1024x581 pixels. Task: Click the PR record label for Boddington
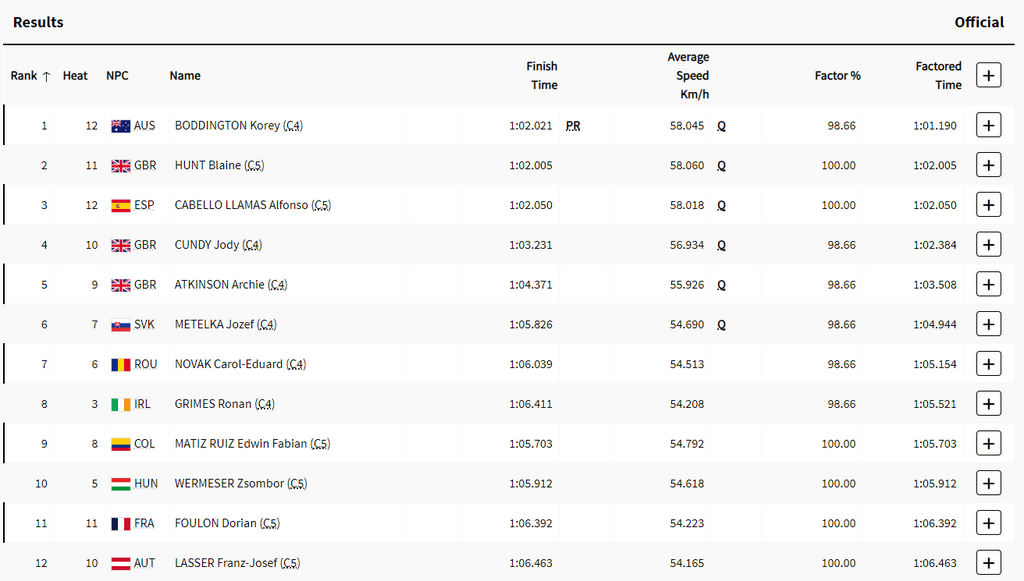[572, 126]
